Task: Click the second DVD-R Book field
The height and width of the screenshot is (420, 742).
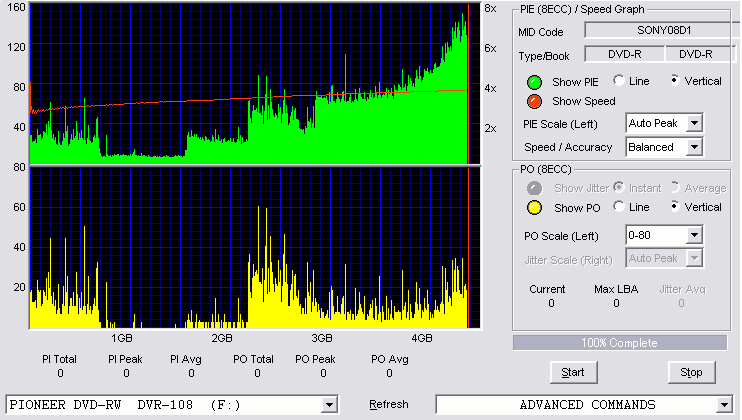Action: (700, 54)
